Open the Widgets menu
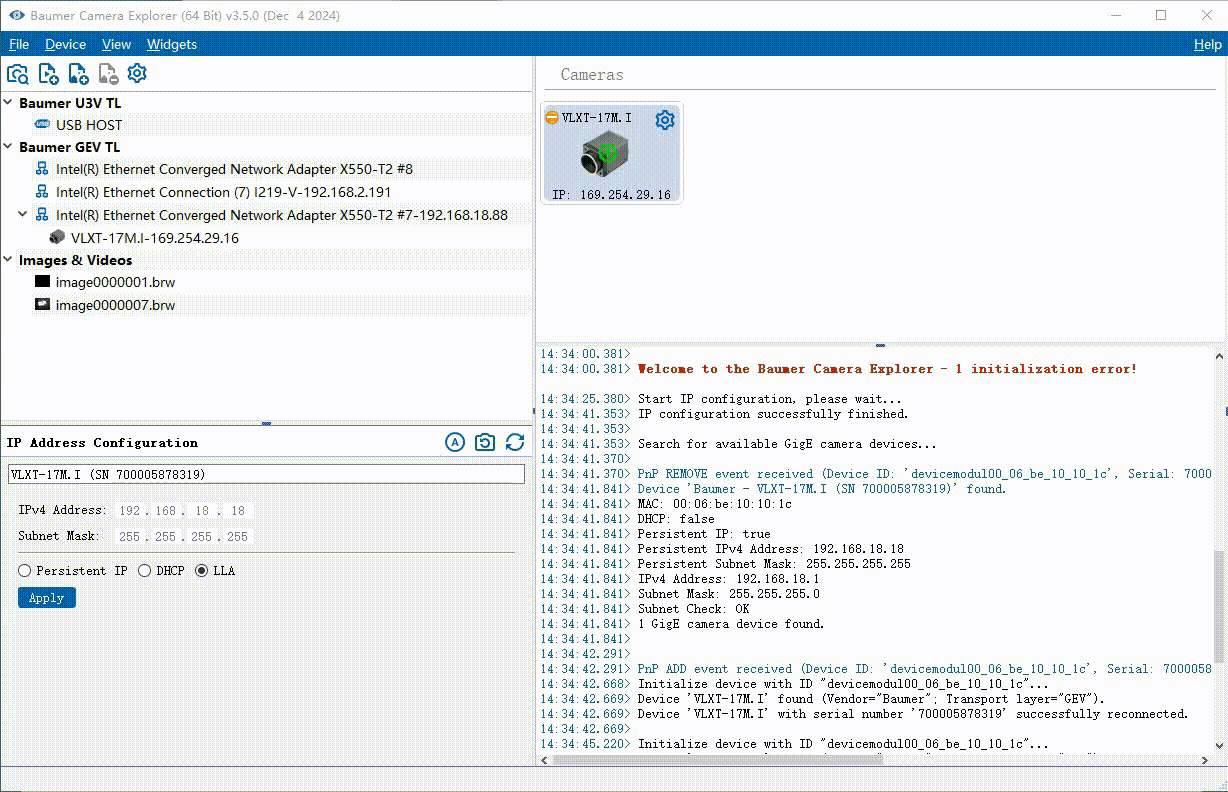 [172, 44]
